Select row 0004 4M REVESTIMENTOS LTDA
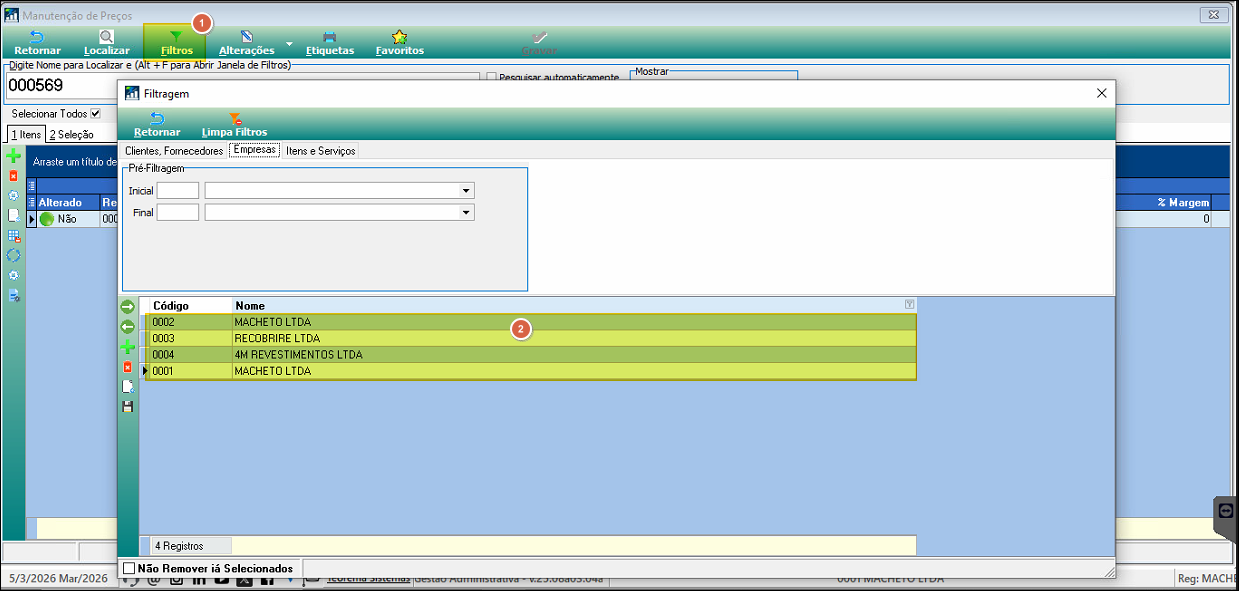This screenshot has height=591, width=1239. coord(532,354)
